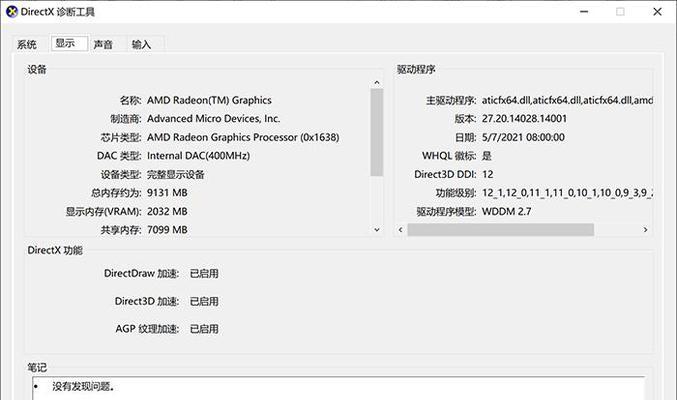Click the driver panel scroll-left arrow
This screenshot has height=400, width=677.
coord(401,230)
